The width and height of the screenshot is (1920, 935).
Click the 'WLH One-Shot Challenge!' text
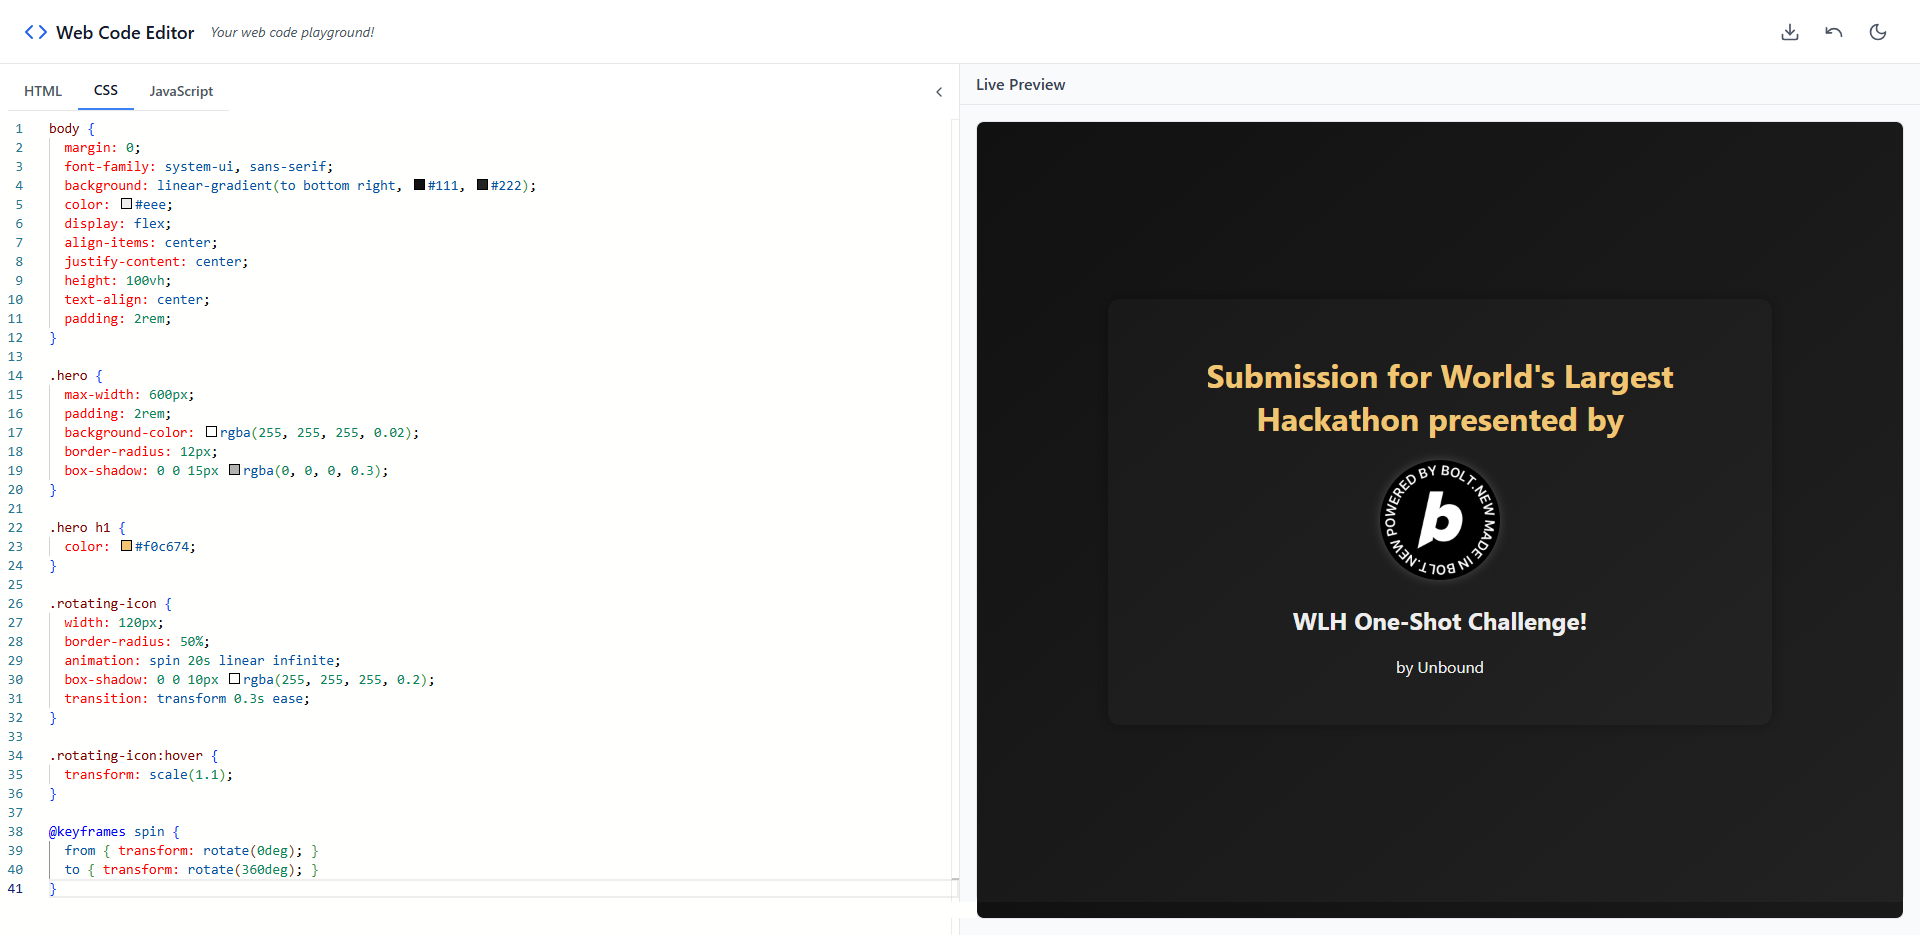pyautogui.click(x=1440, y=622)
